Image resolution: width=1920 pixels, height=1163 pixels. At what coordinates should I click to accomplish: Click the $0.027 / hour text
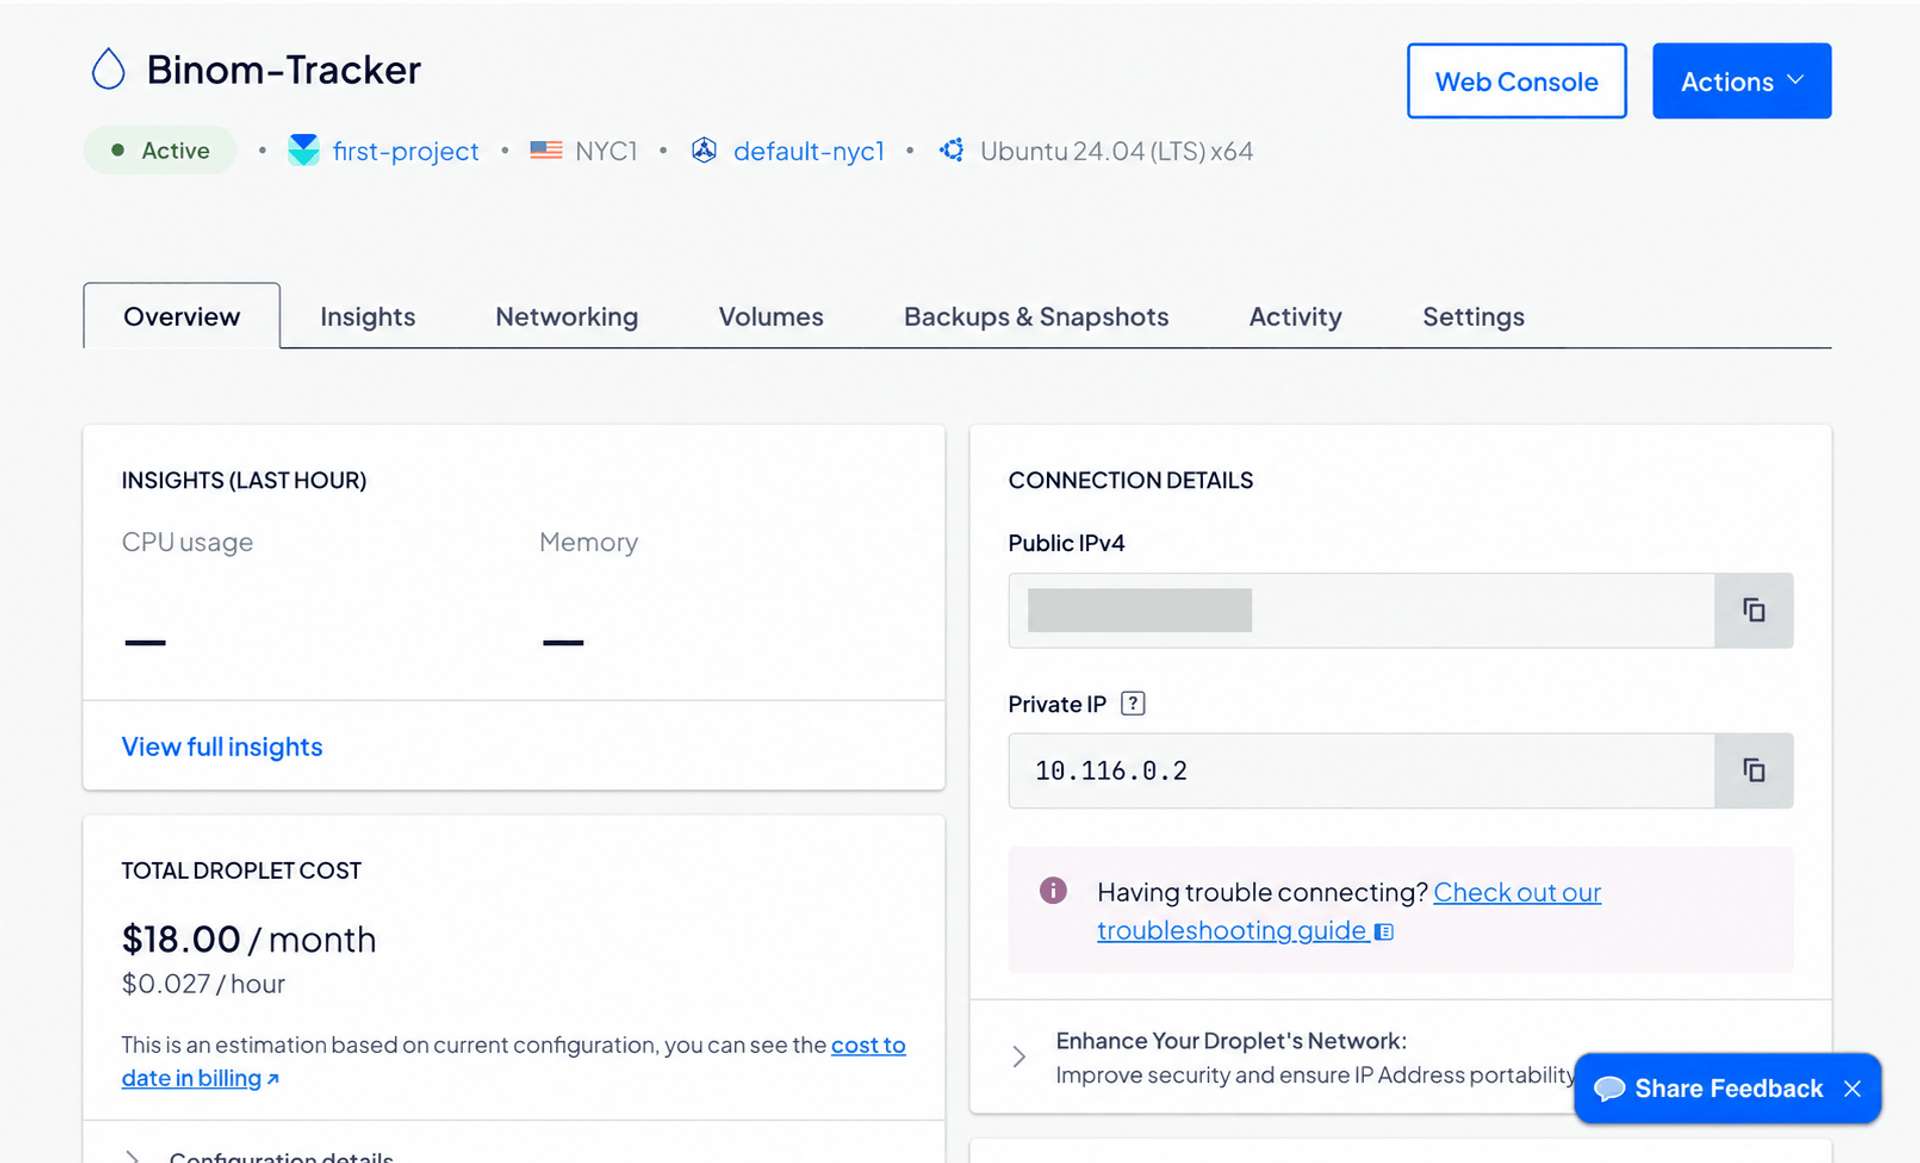(203, 983)
